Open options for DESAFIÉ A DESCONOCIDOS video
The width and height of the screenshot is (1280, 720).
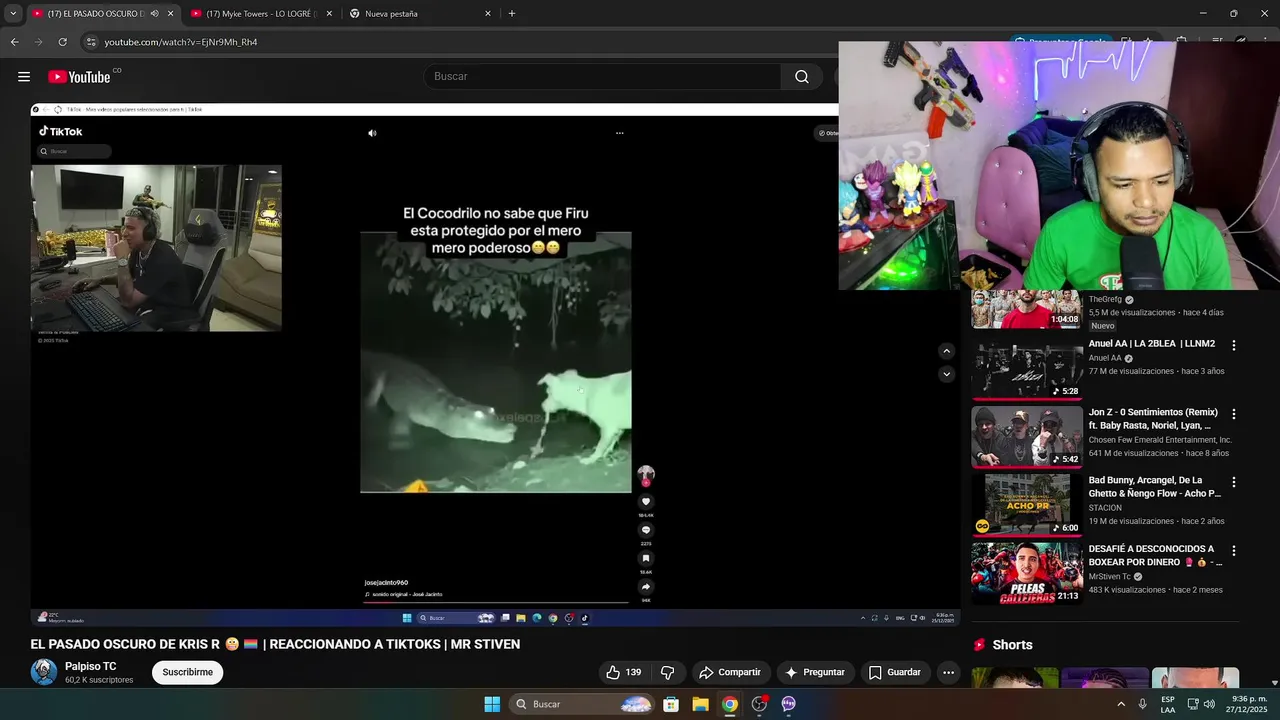point(1233,550)
